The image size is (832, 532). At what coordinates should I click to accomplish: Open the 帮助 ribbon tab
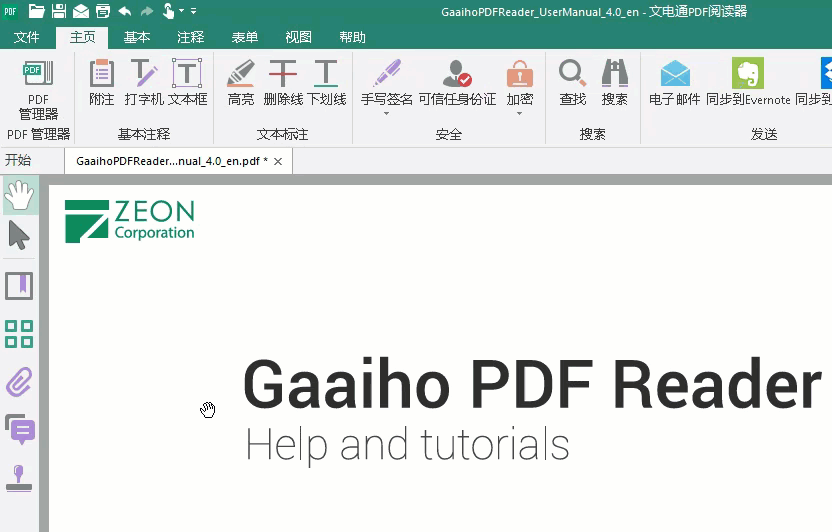[352, 37]
